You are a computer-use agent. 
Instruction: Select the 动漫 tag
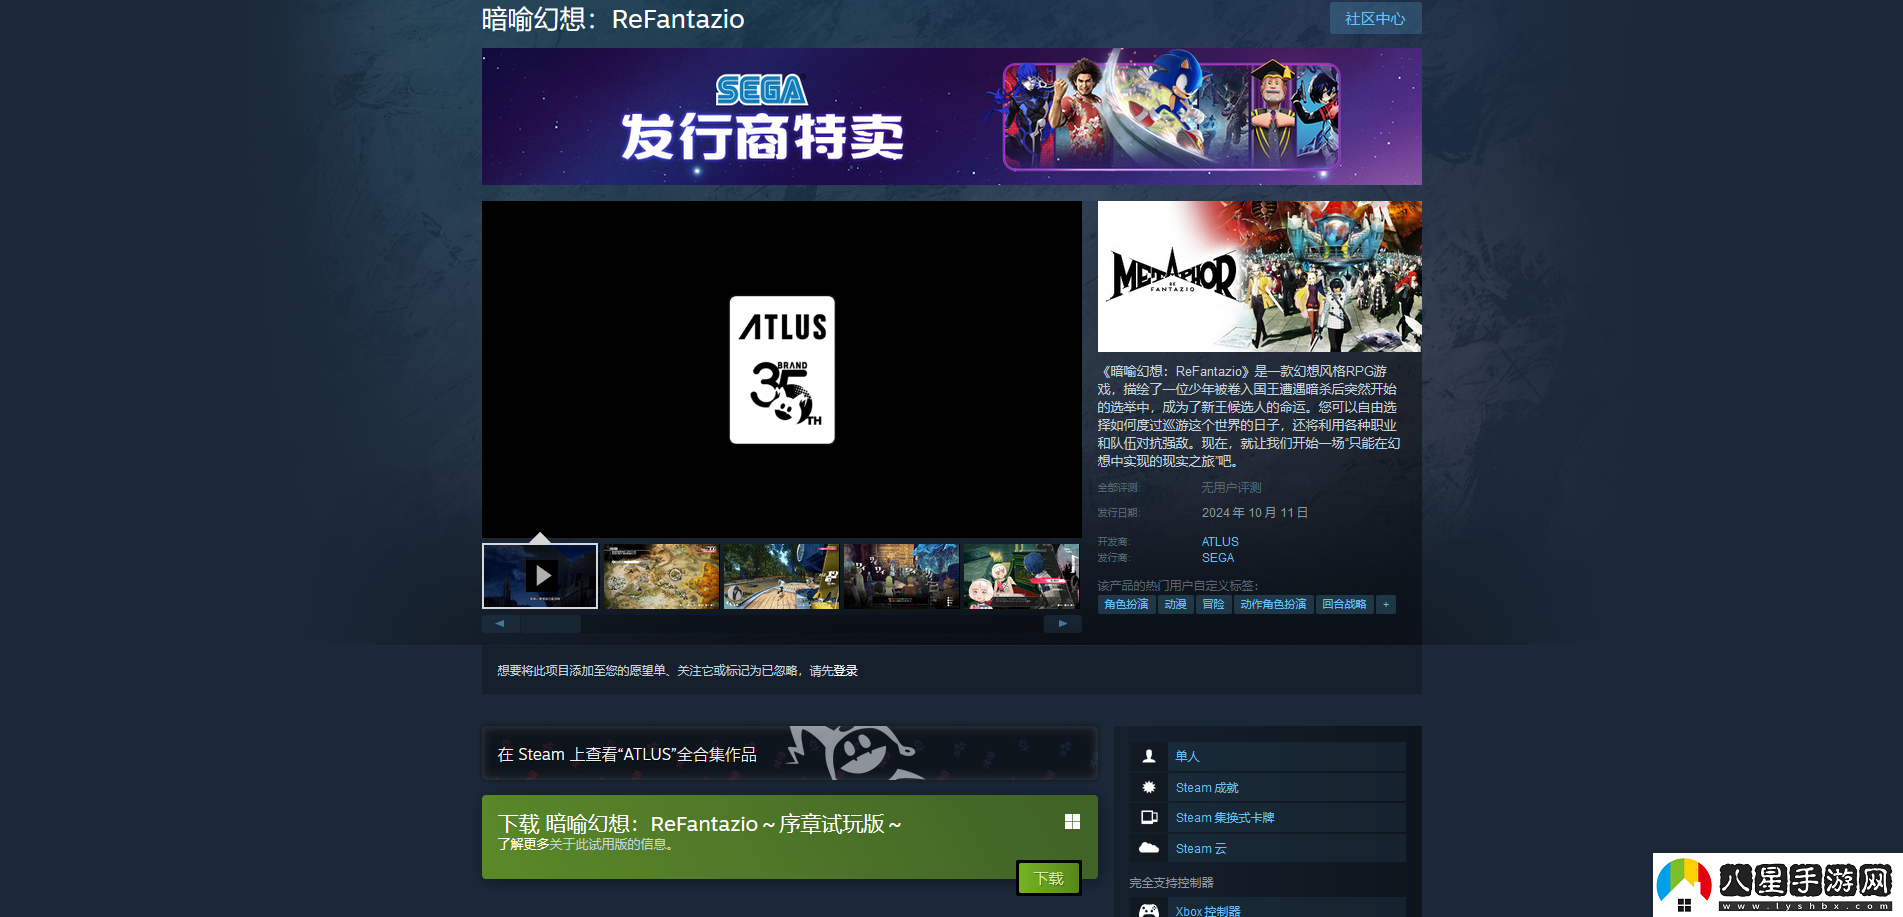1175,604
